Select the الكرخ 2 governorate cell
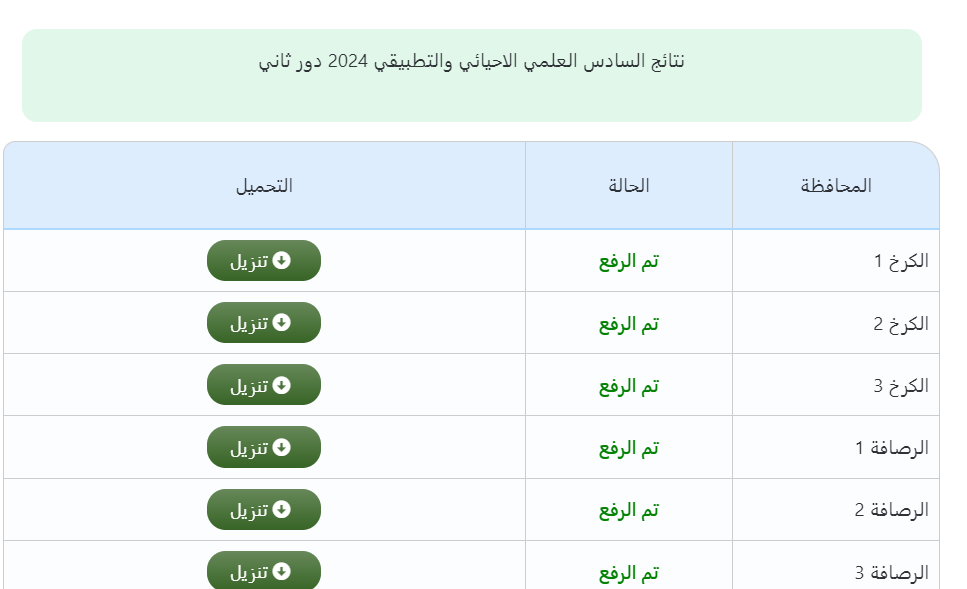Screen dimensions: 967x589 [901, 323]
